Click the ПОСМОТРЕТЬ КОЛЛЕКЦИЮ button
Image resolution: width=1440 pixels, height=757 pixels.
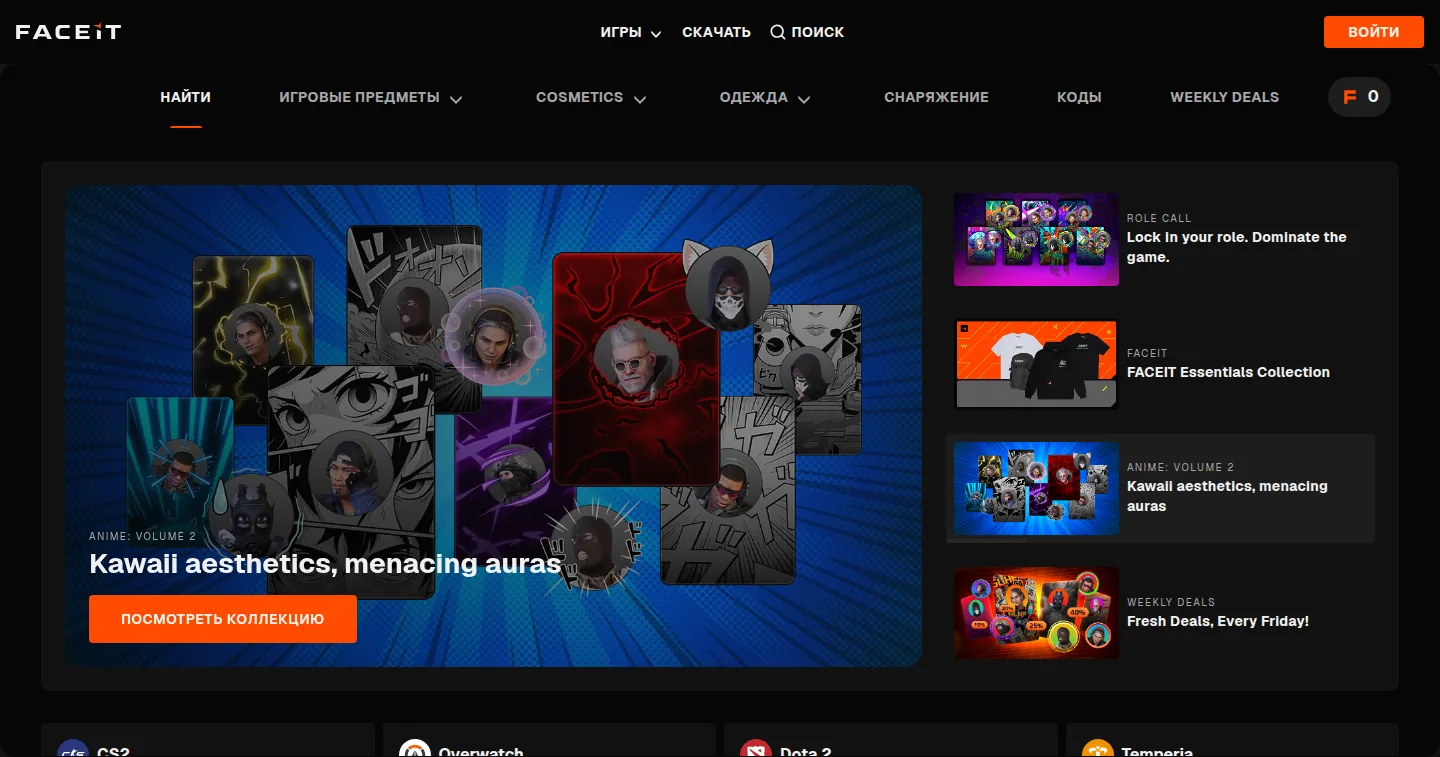click(x=223, y=619)
